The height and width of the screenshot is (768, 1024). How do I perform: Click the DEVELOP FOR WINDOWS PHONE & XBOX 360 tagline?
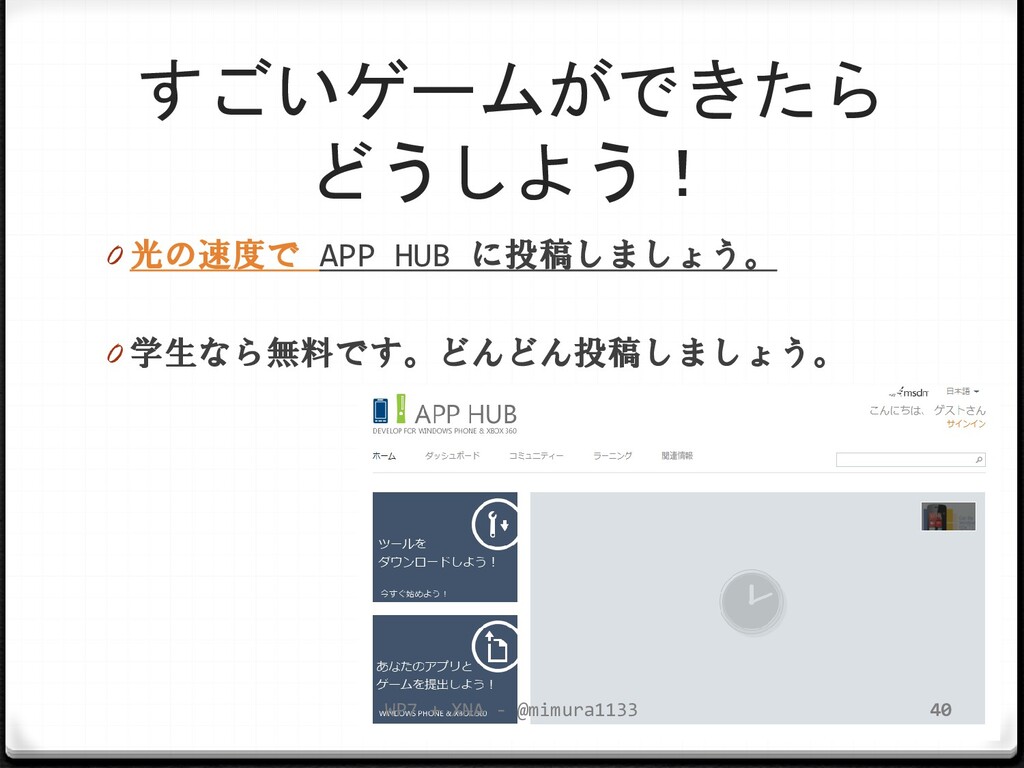(x=445, y=431)
